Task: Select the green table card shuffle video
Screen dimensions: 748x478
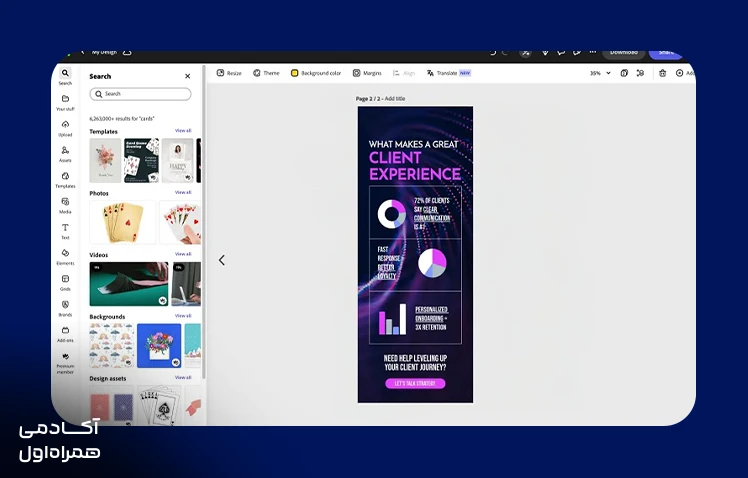Action: 129,284
